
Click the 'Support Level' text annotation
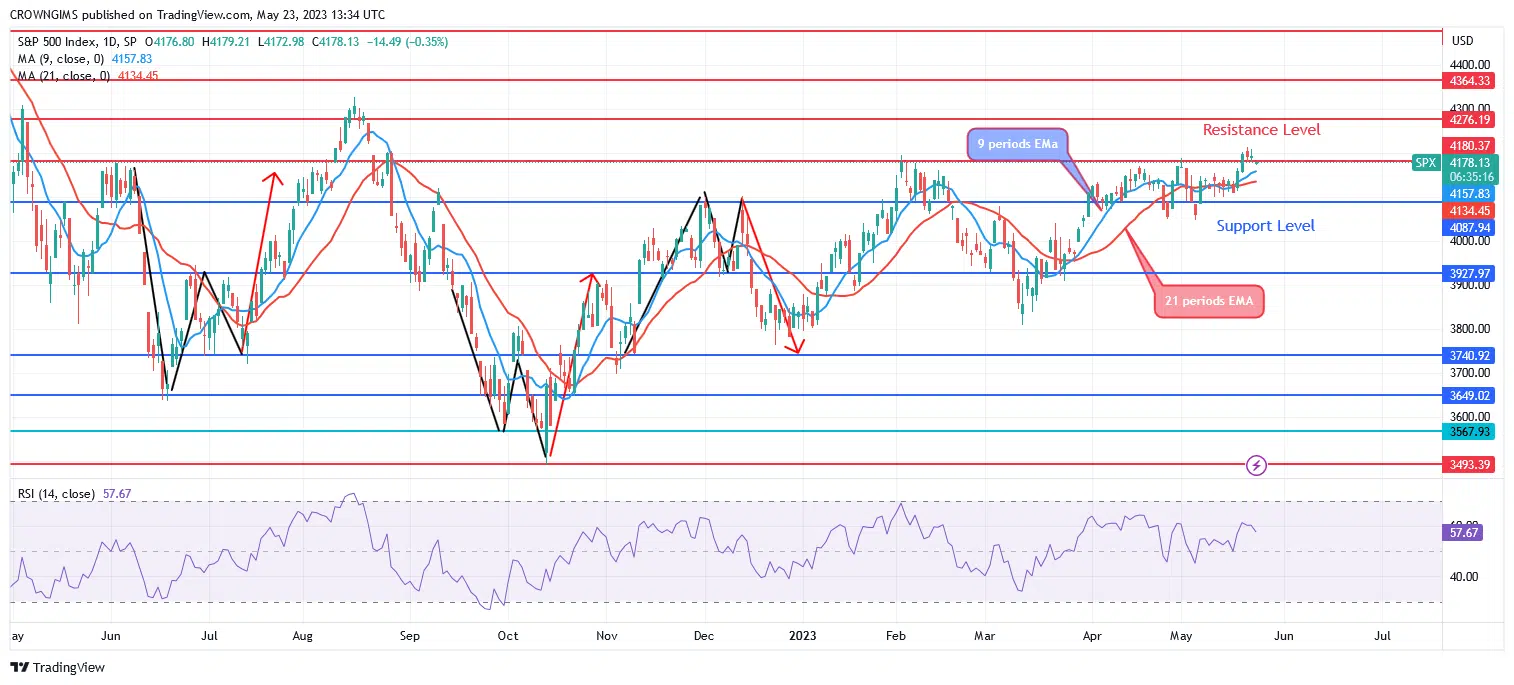[x=1265, y=226]
